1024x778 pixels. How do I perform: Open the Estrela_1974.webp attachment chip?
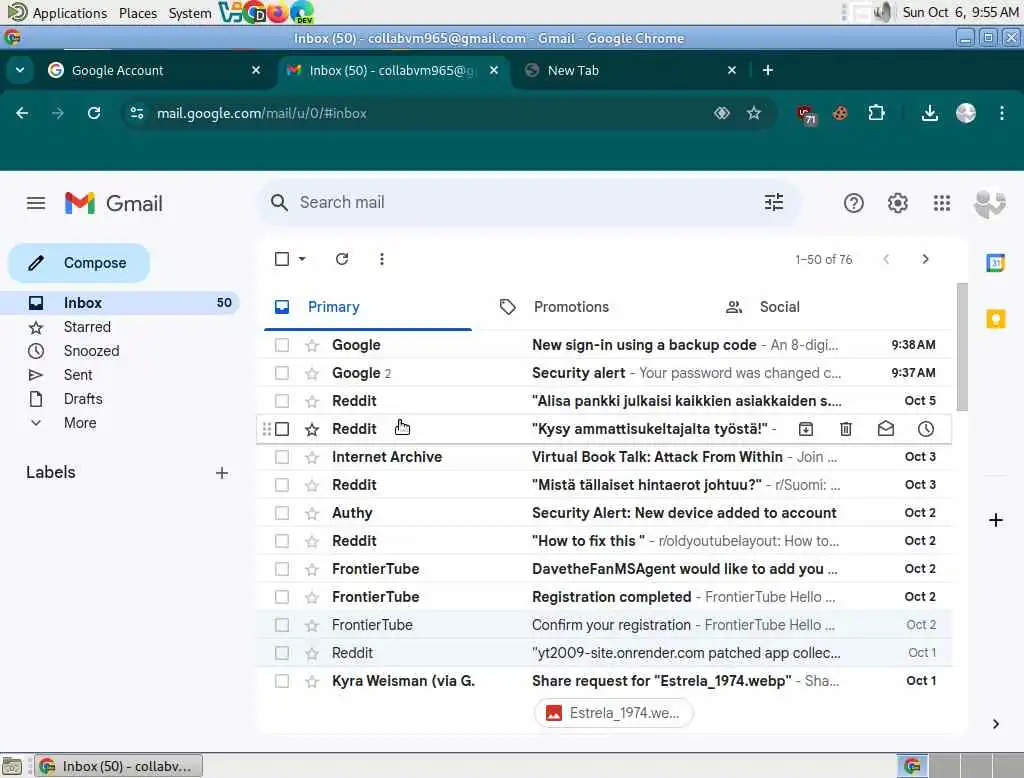click(x=613, y=713)
